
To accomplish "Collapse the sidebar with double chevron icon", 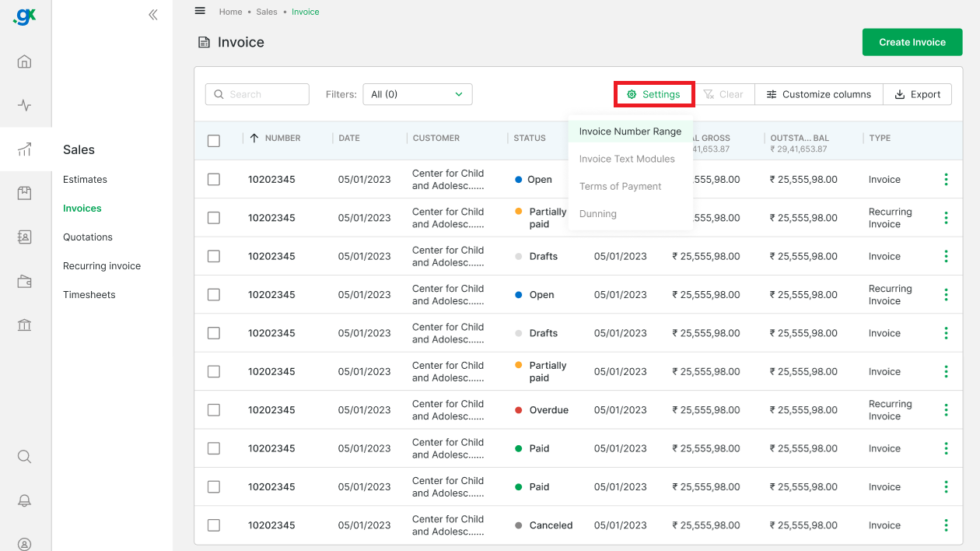I will [x=153, y=14].
